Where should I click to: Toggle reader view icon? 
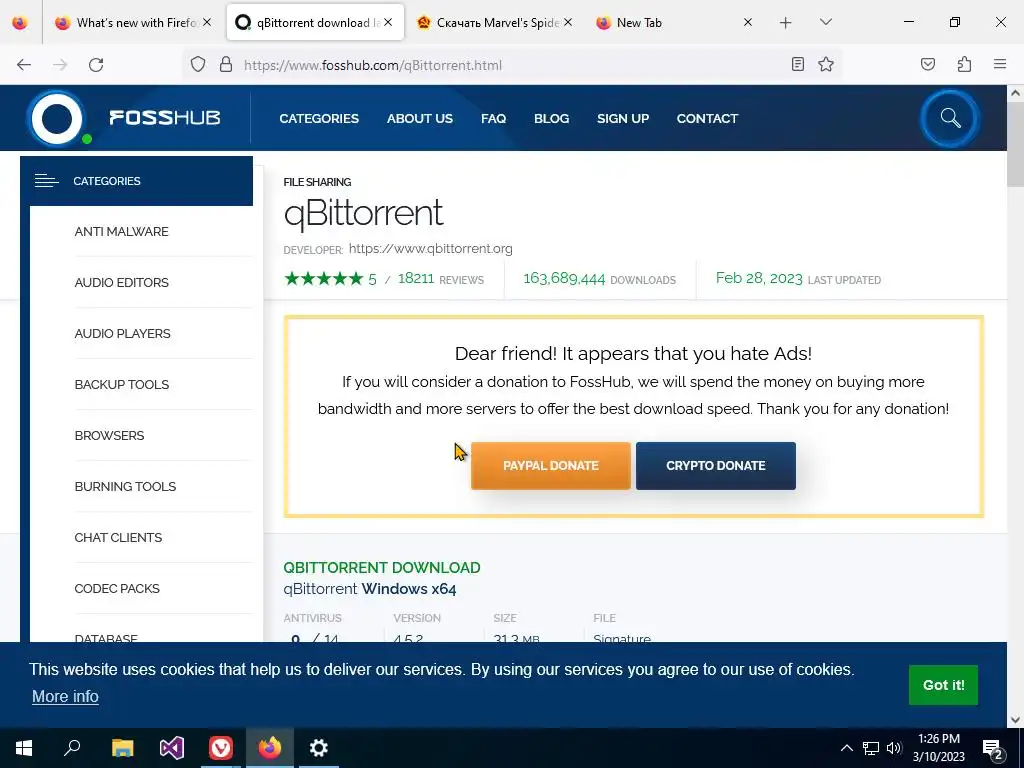tap(797, 64)
